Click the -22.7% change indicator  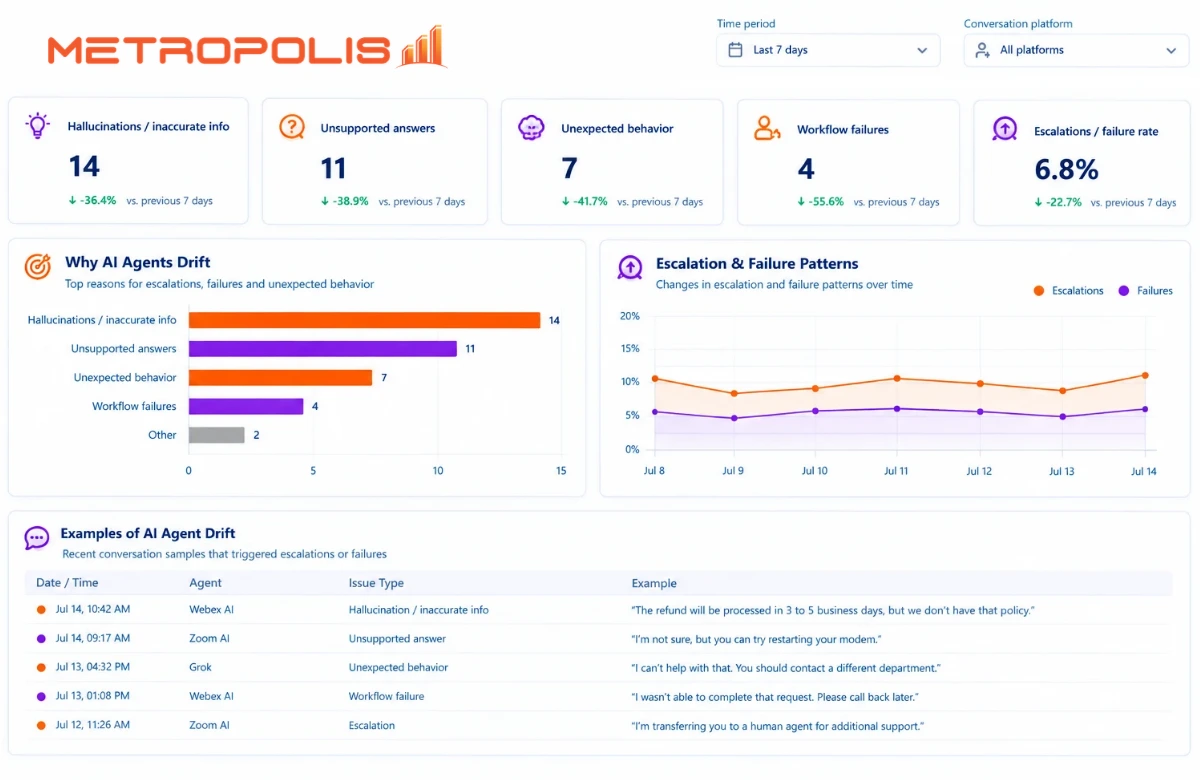(x=1058, y=202)
